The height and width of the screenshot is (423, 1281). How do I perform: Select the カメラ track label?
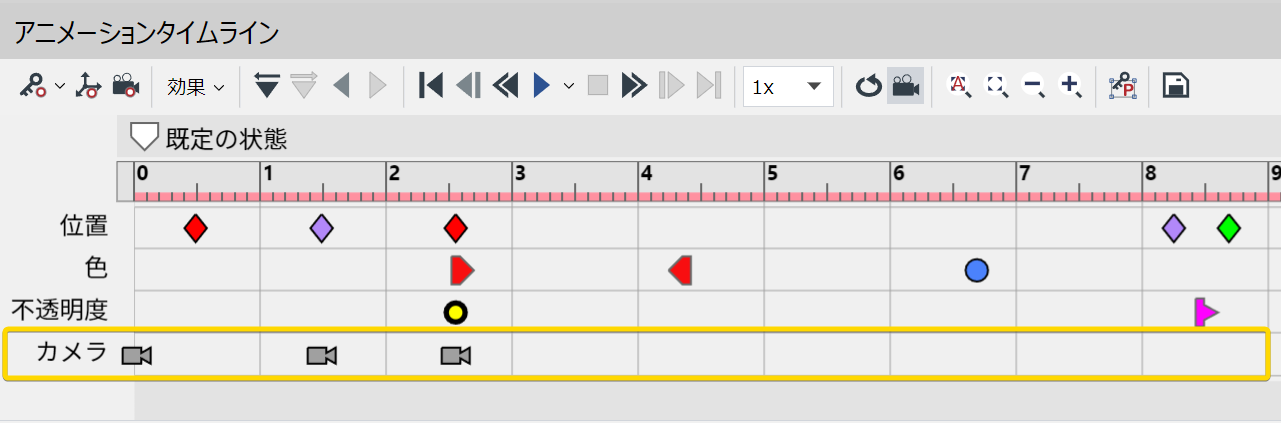(x=70, y=352)
